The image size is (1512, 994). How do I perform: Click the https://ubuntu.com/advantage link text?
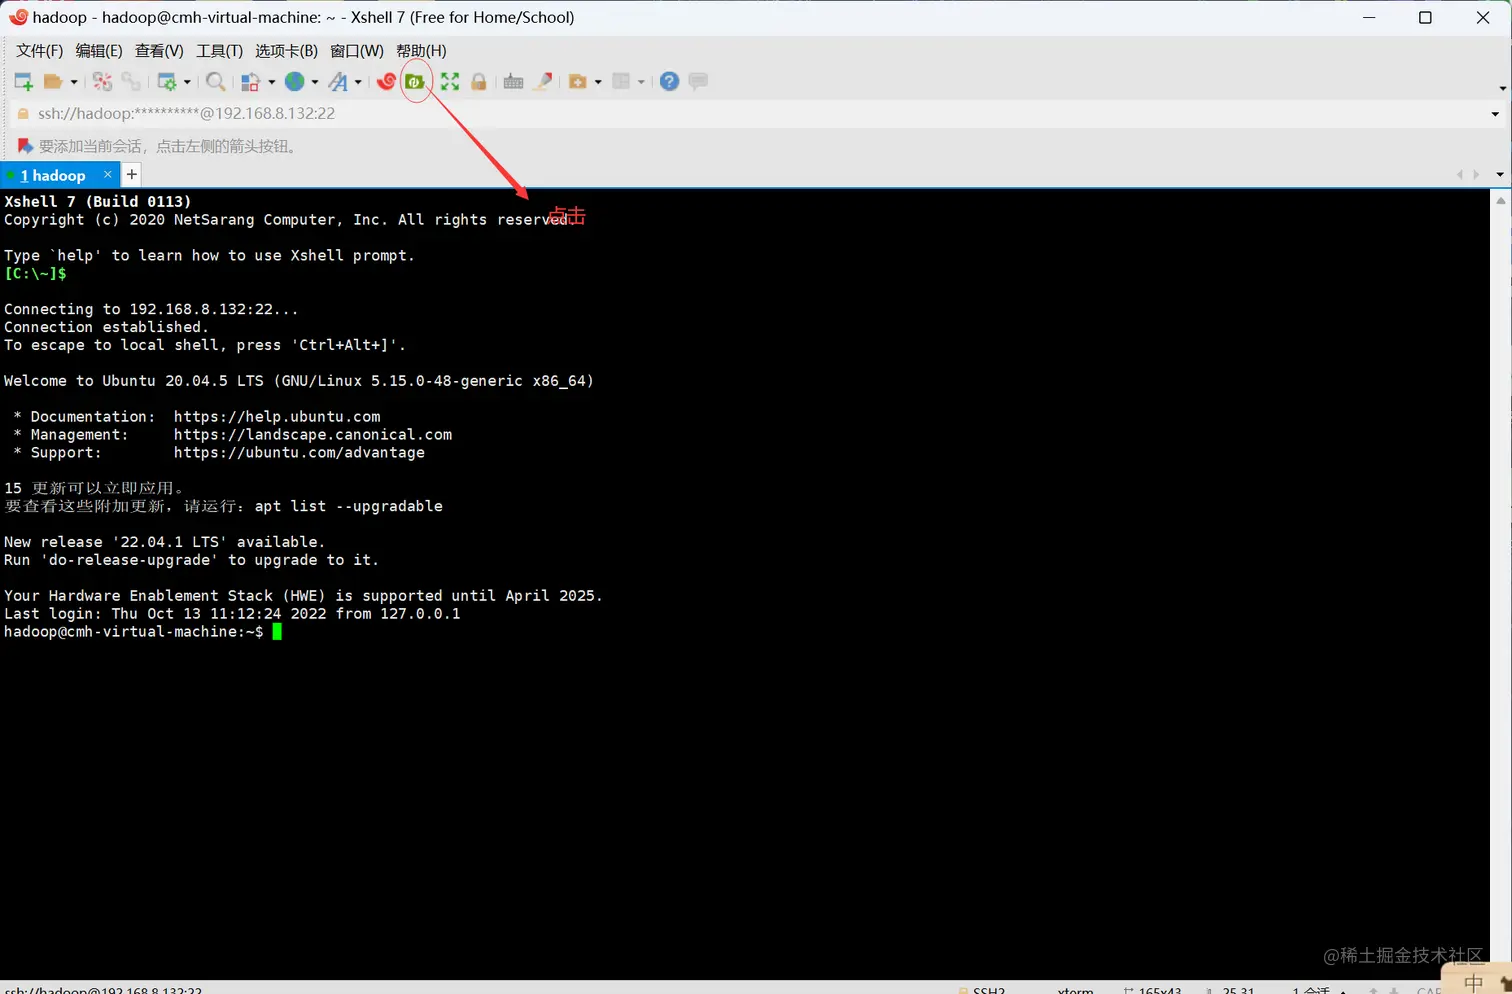(x=299, y=453)
